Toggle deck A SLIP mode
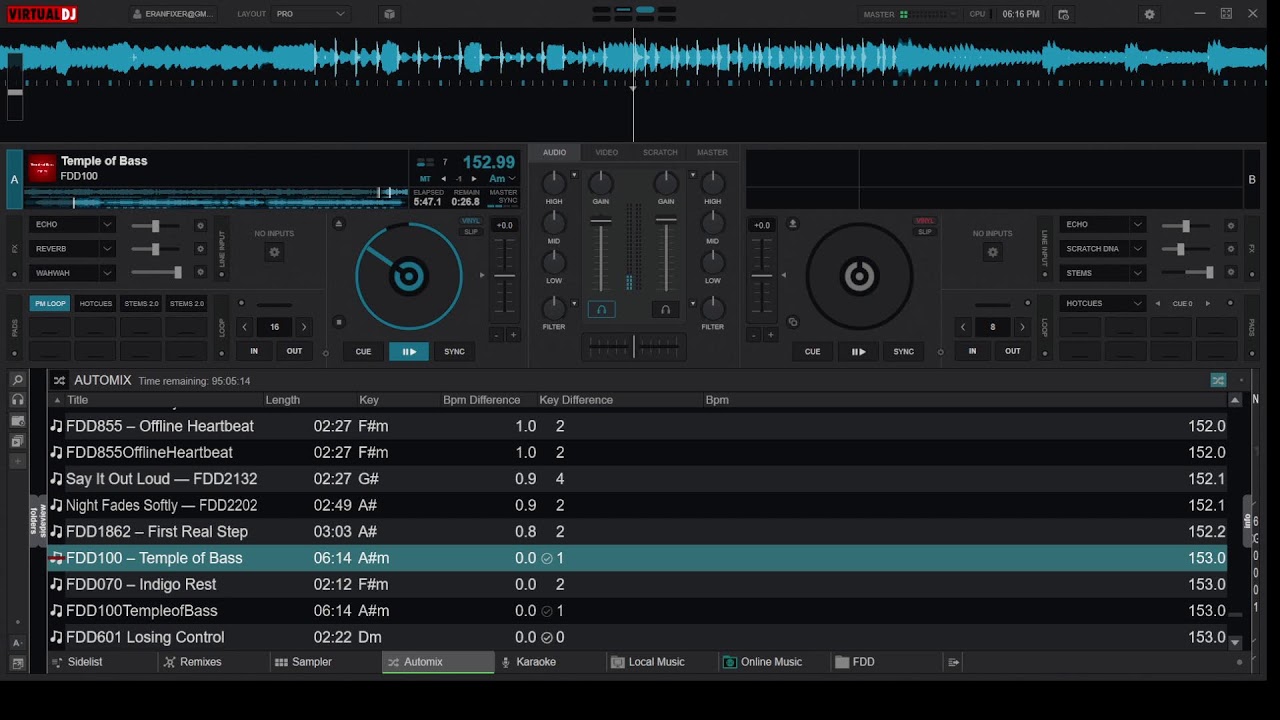This screenshot has width=1280, height=720. tap(471, 232)
